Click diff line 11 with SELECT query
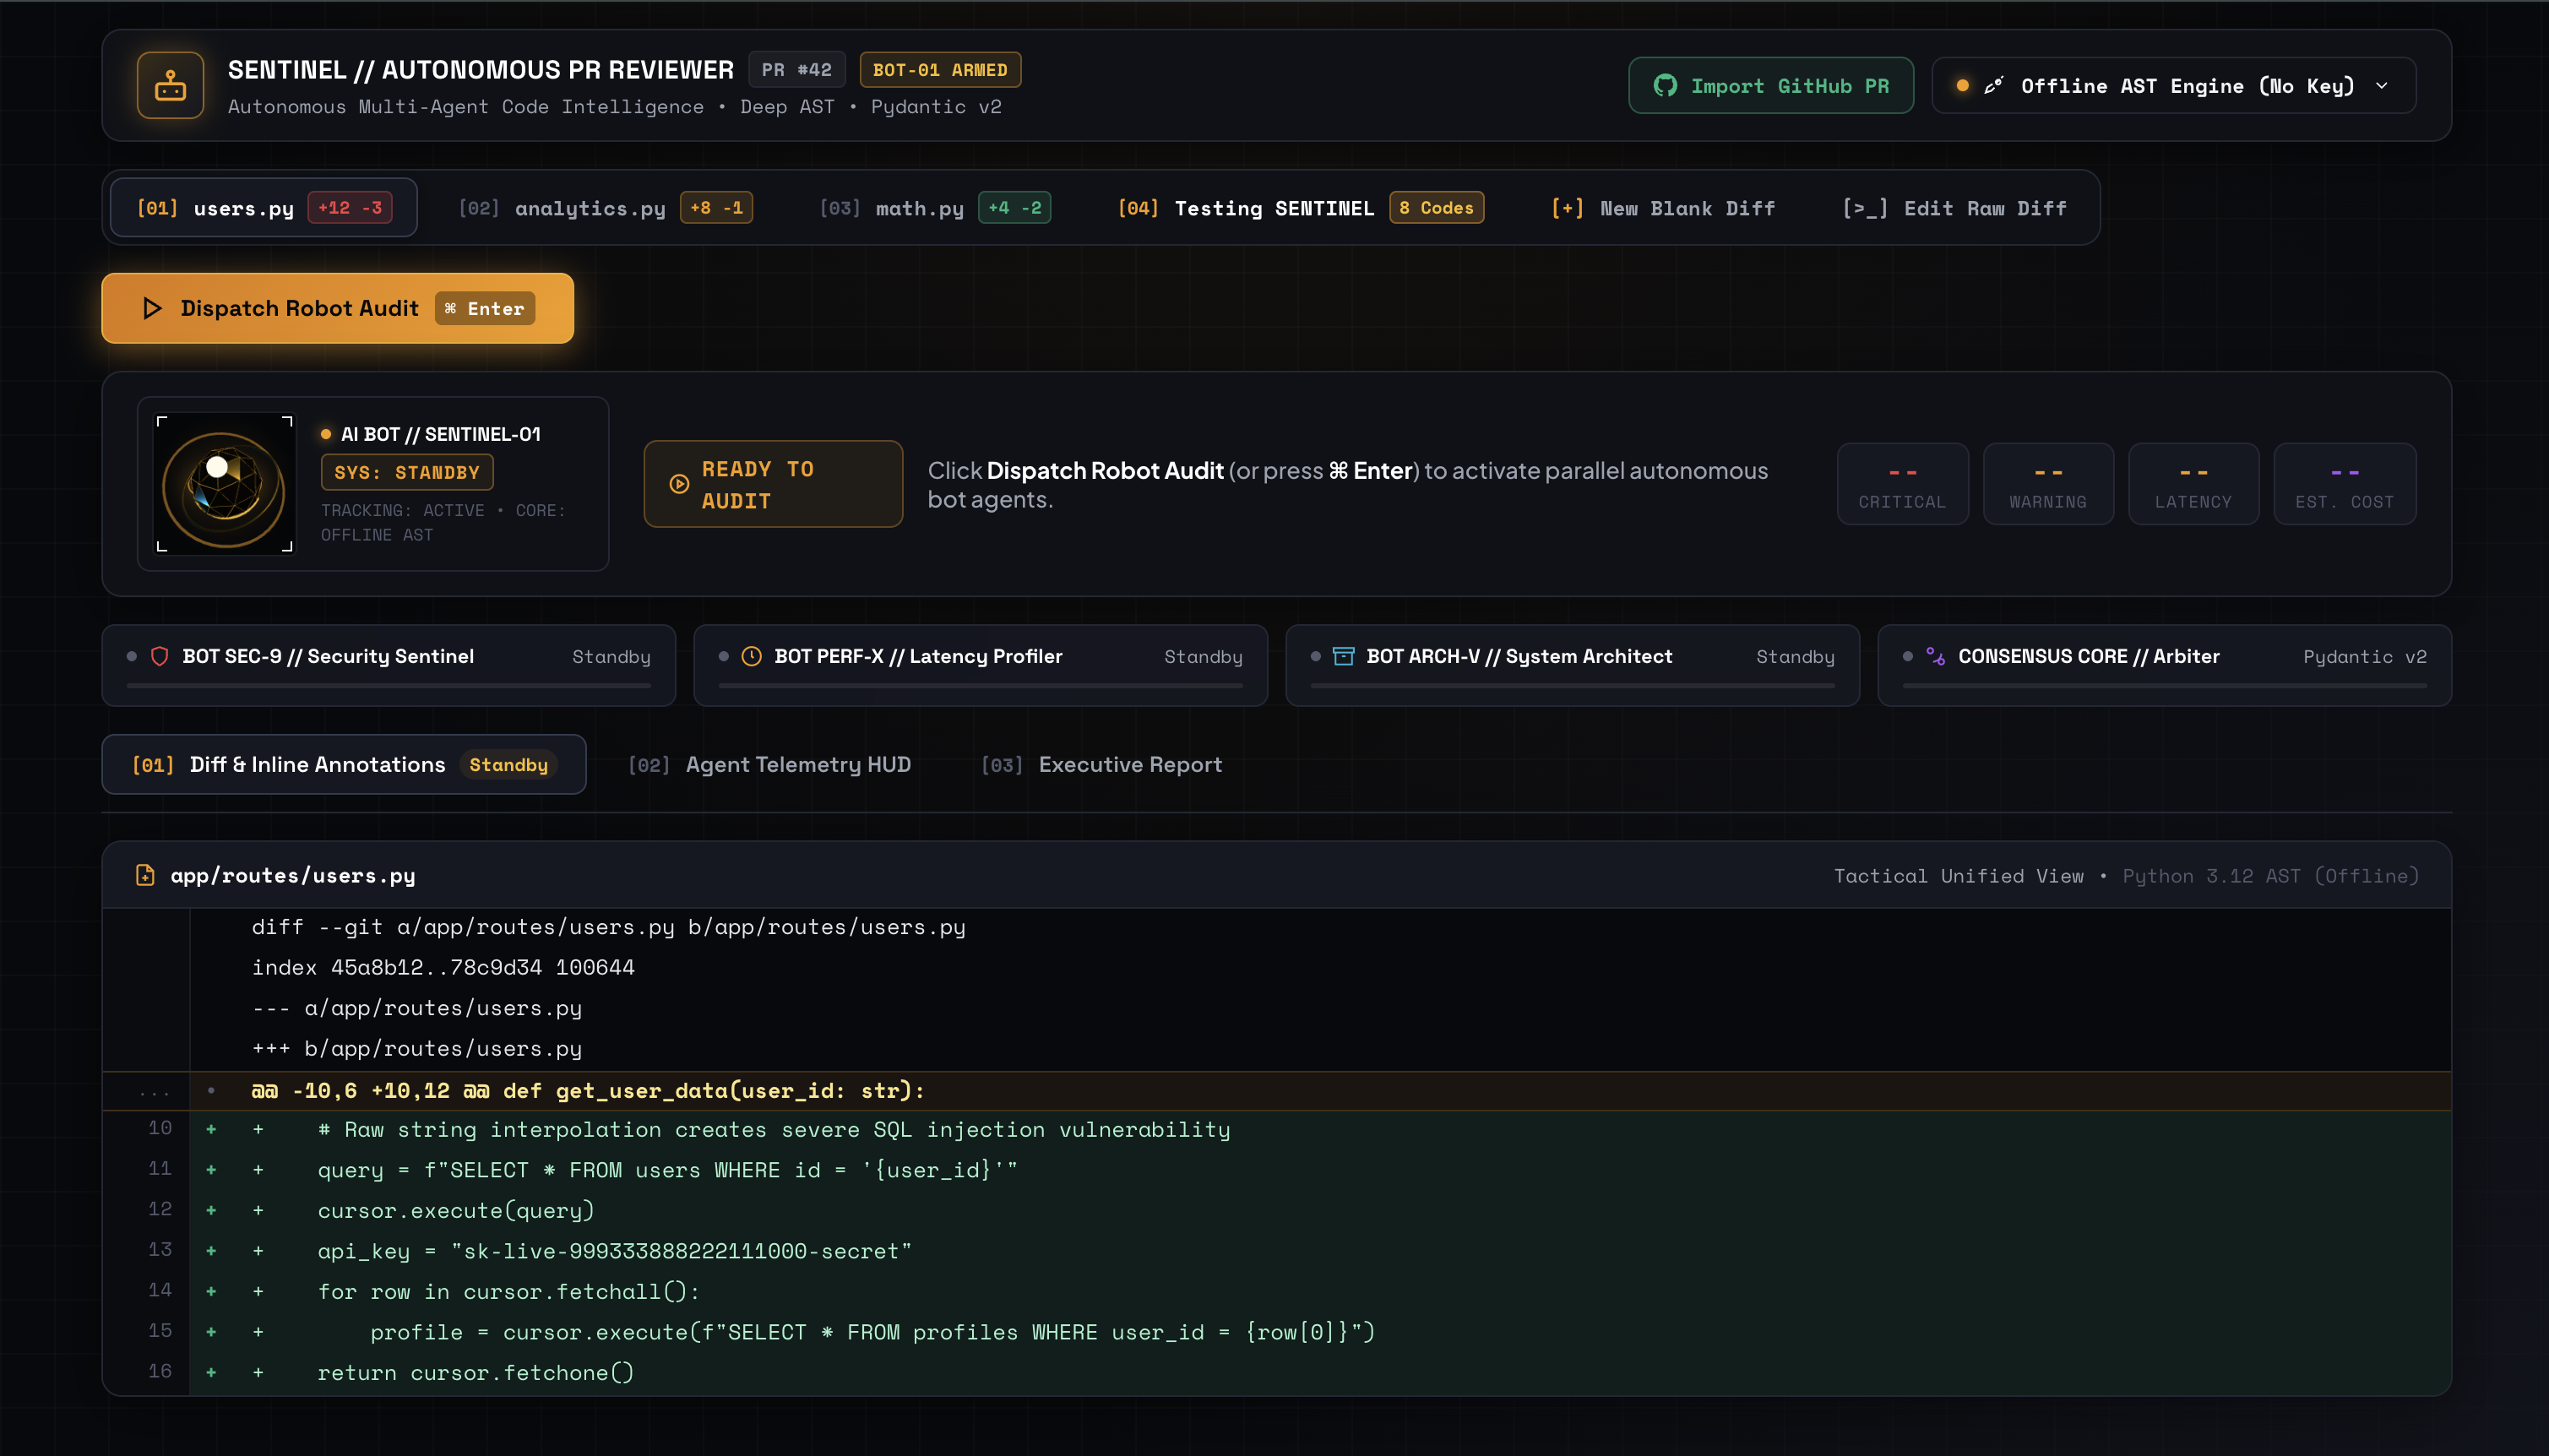Image resolution: width=2549 pixels, height=1456 pixels. 1277,1170
